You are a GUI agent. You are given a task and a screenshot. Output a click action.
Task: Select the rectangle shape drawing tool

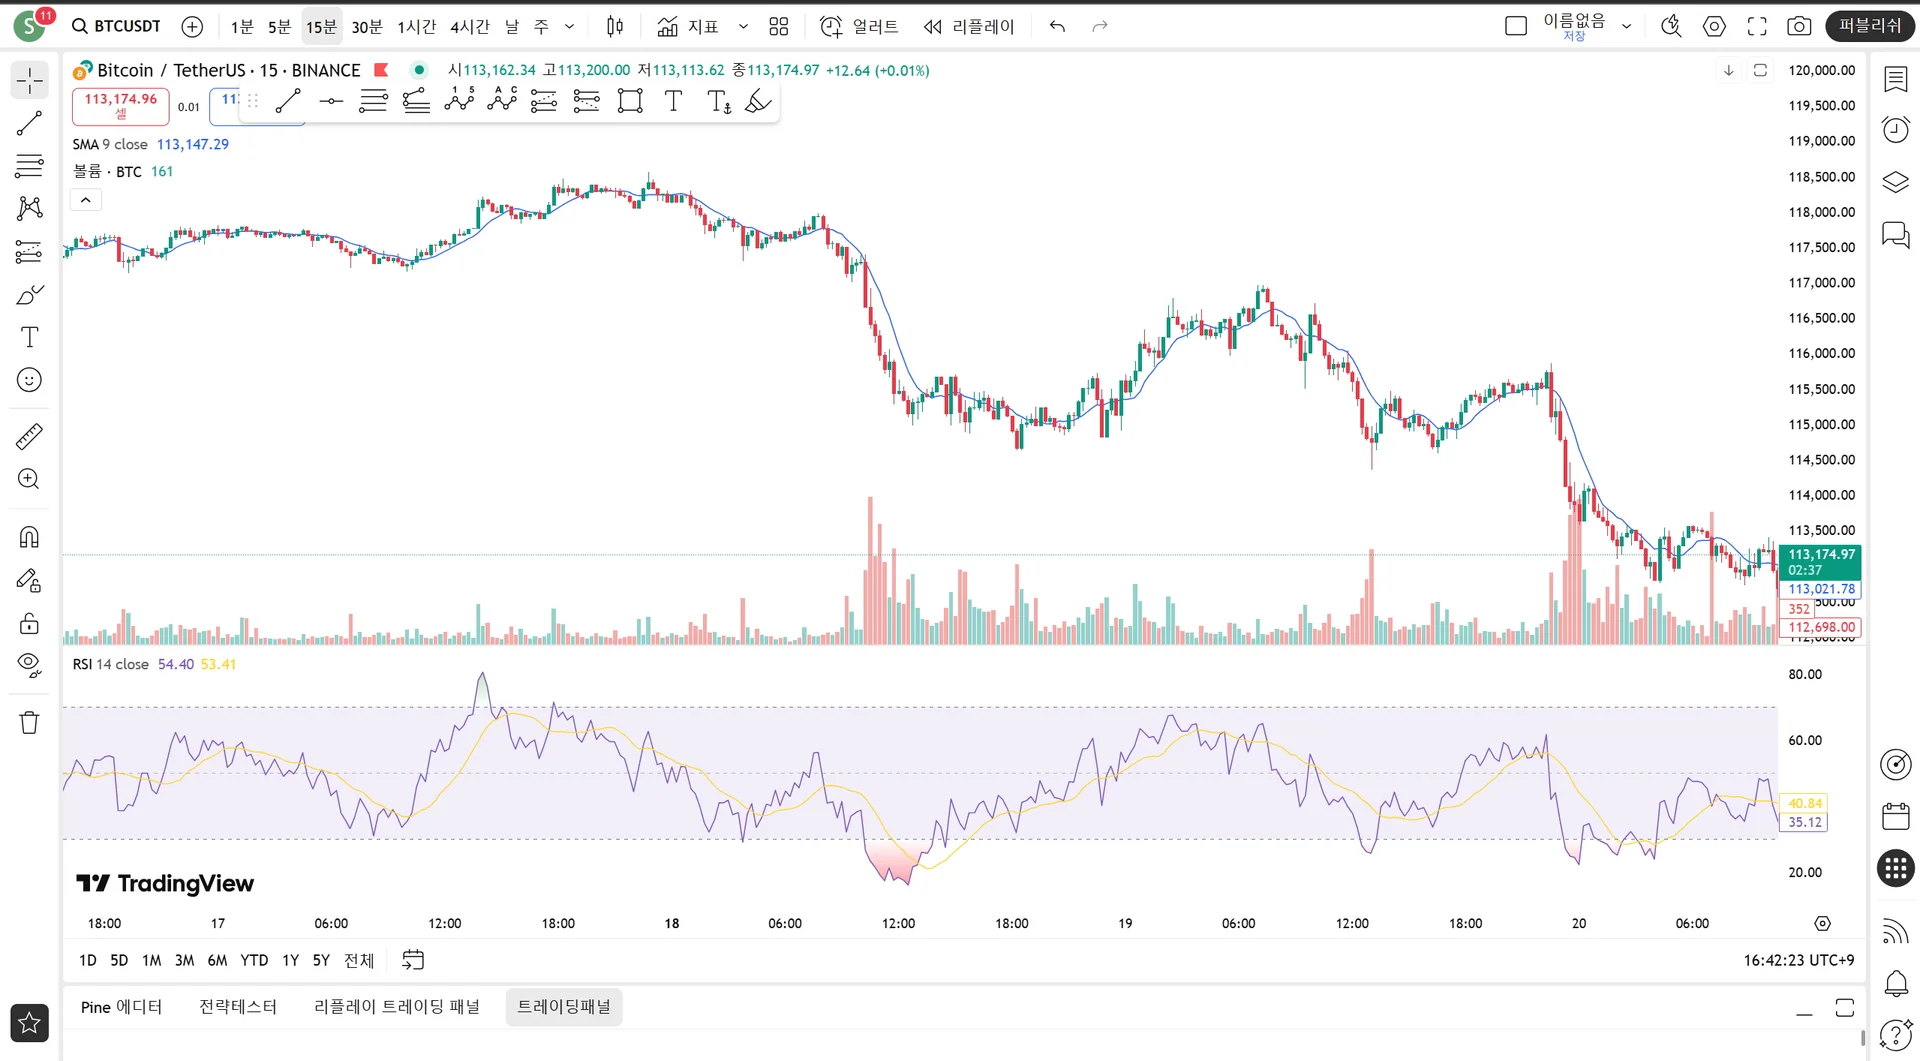point(630,101)
